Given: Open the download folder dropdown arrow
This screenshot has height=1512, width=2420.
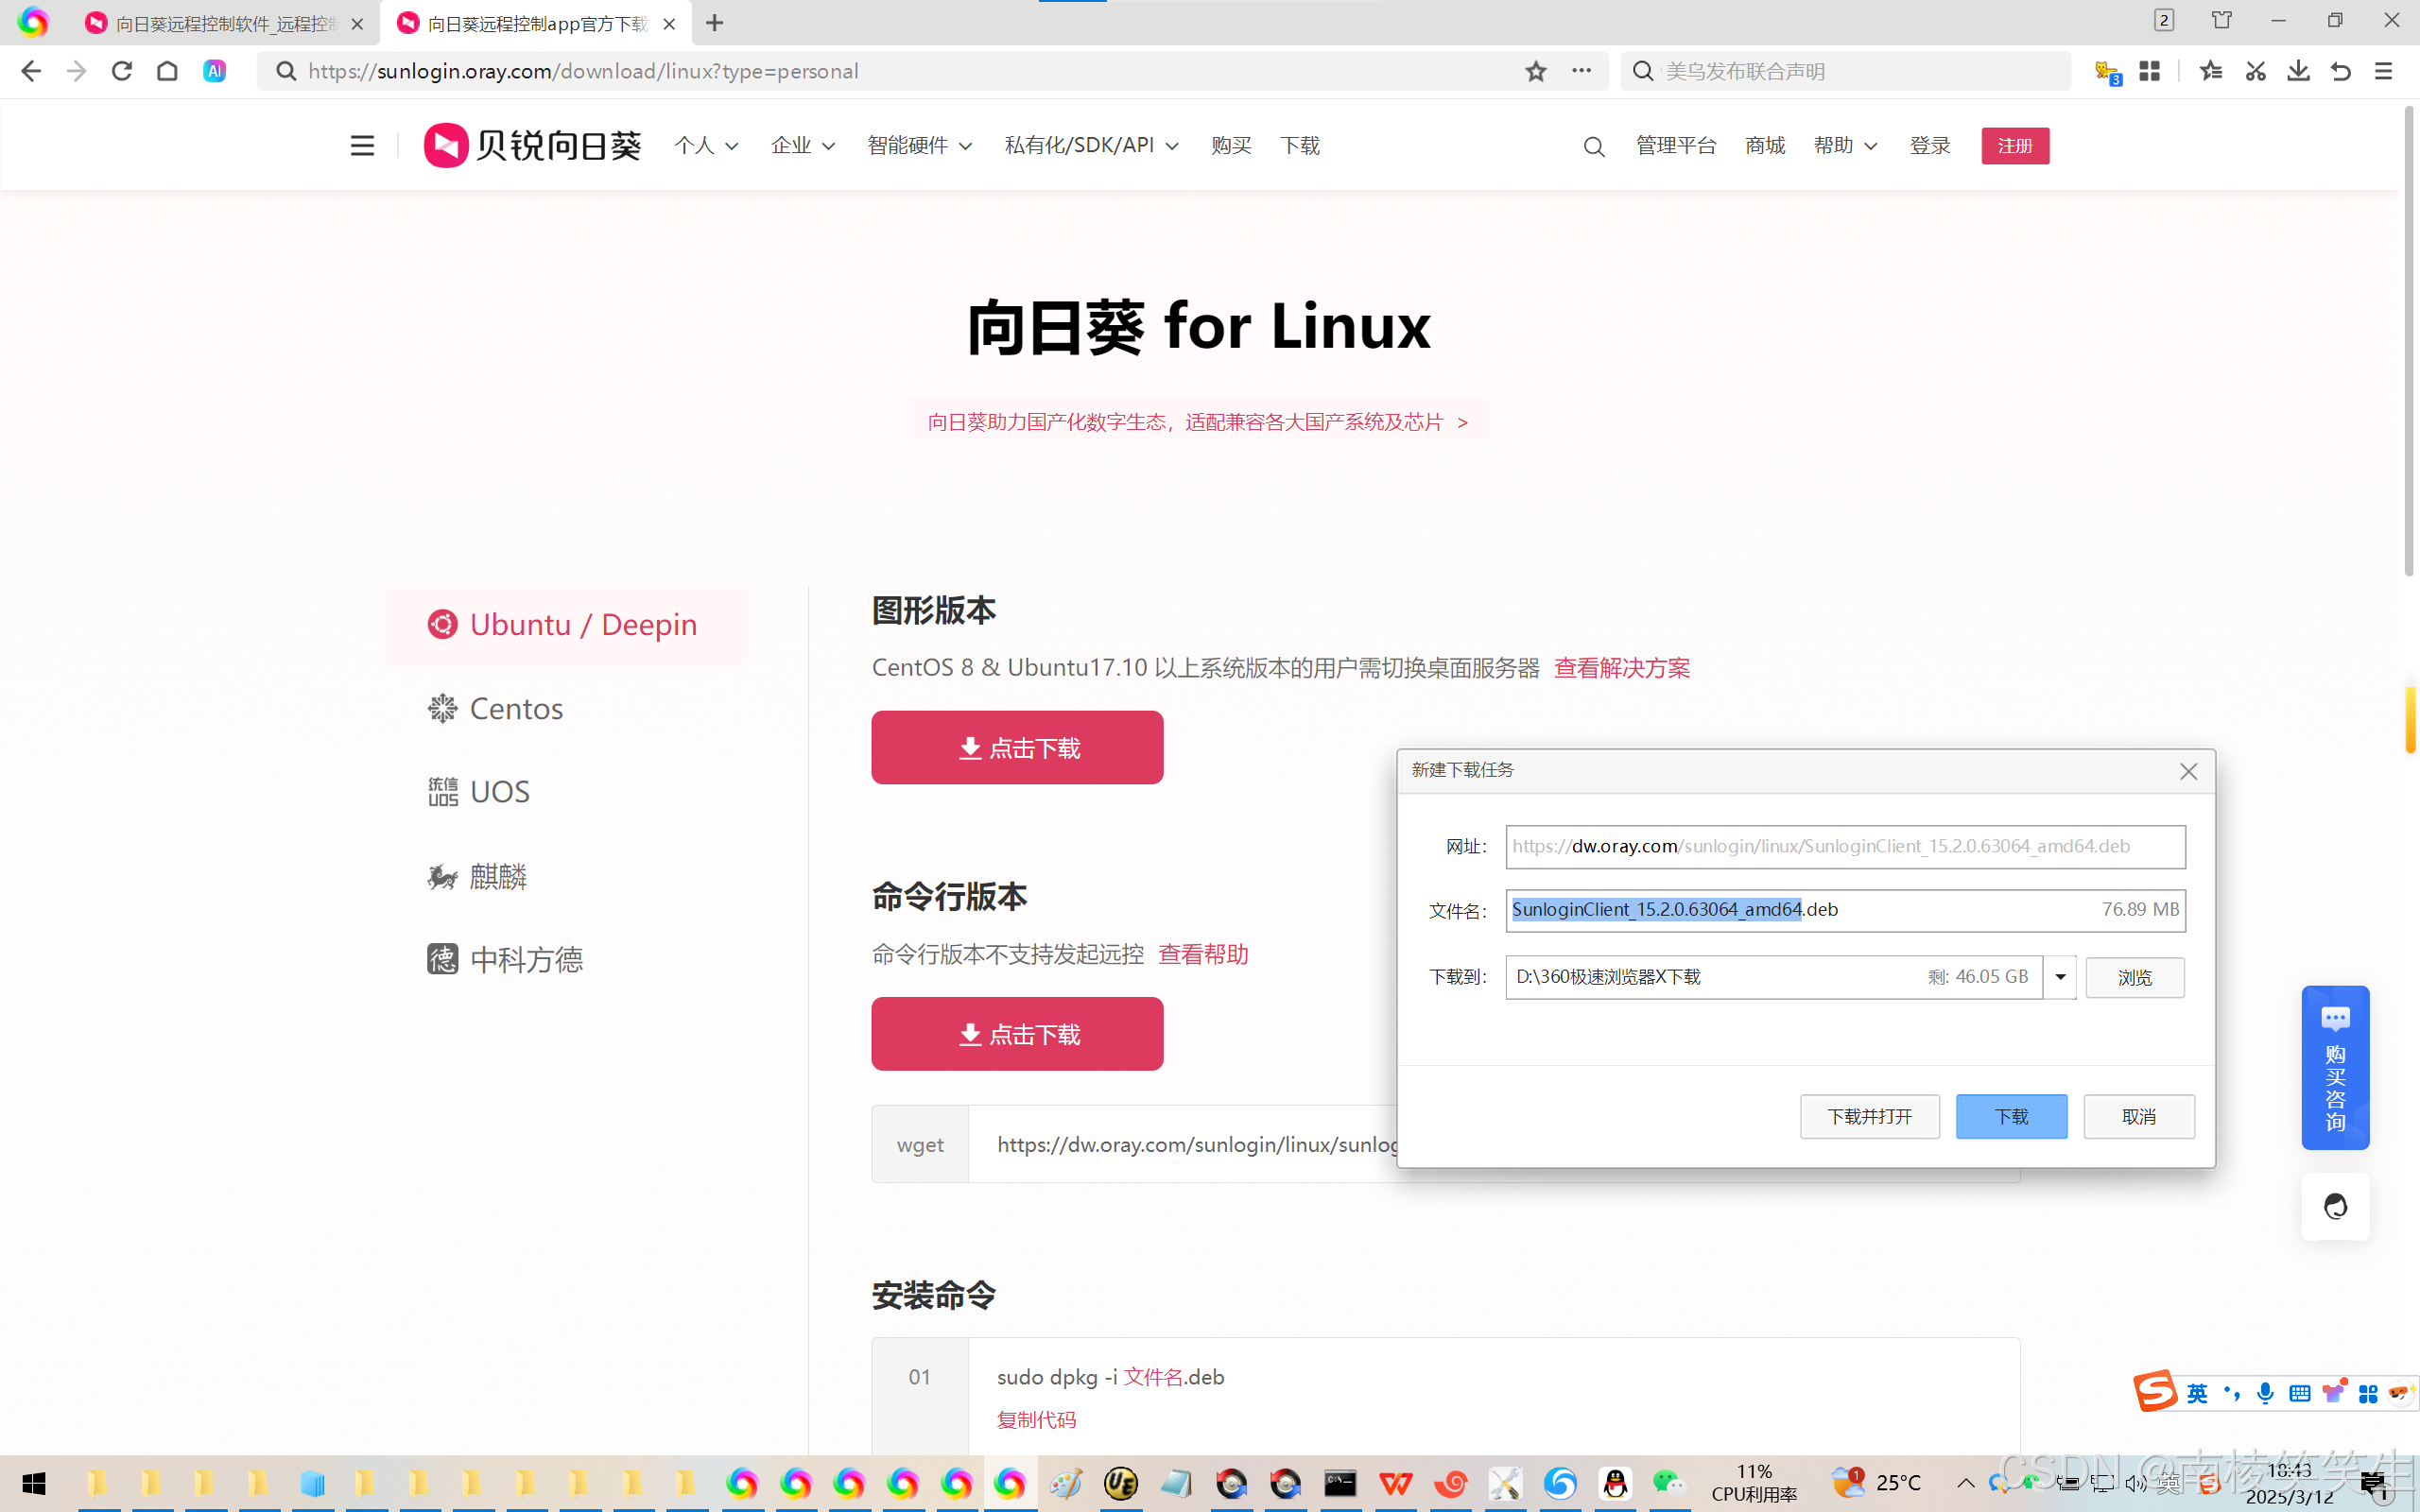Looking at the screenshot, I should 2060,977.
